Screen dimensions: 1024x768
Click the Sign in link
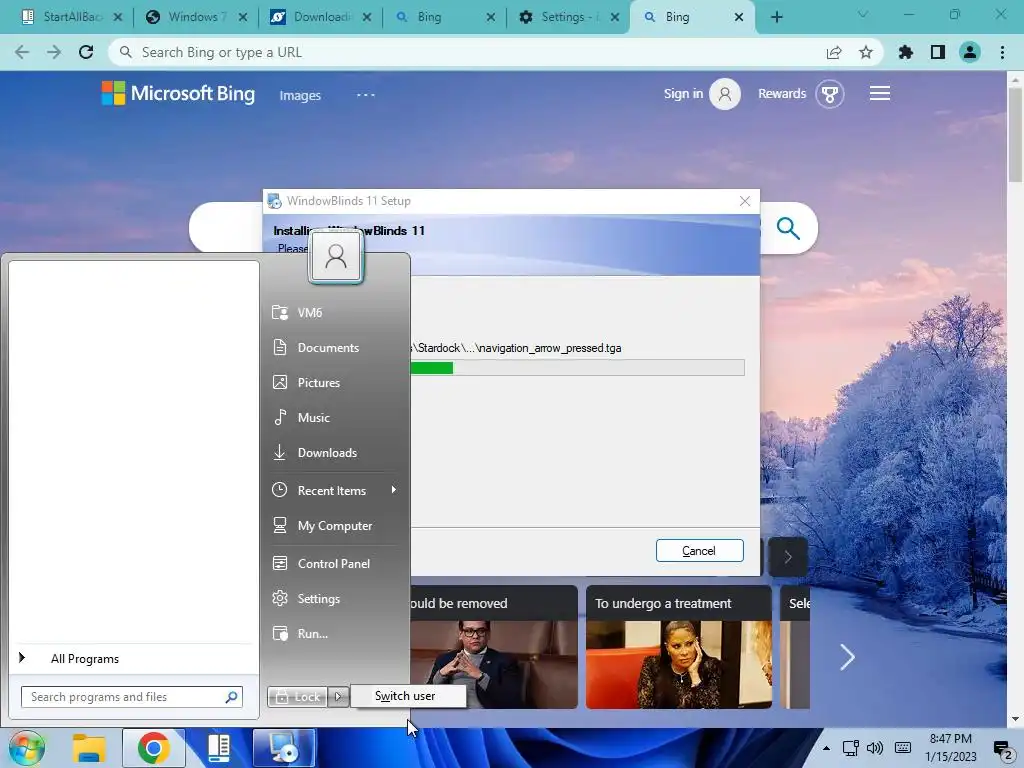coord(683,94)
